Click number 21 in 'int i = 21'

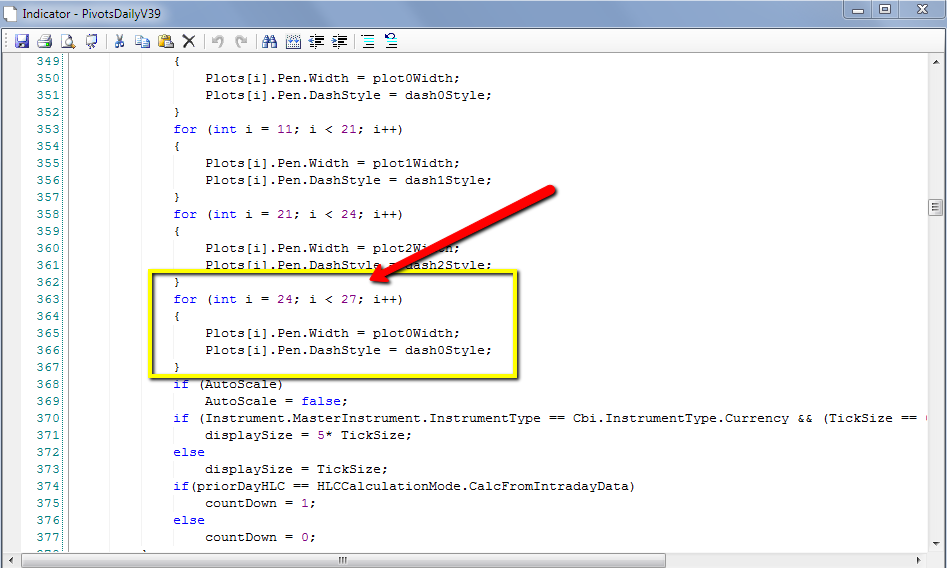point(284,214)
